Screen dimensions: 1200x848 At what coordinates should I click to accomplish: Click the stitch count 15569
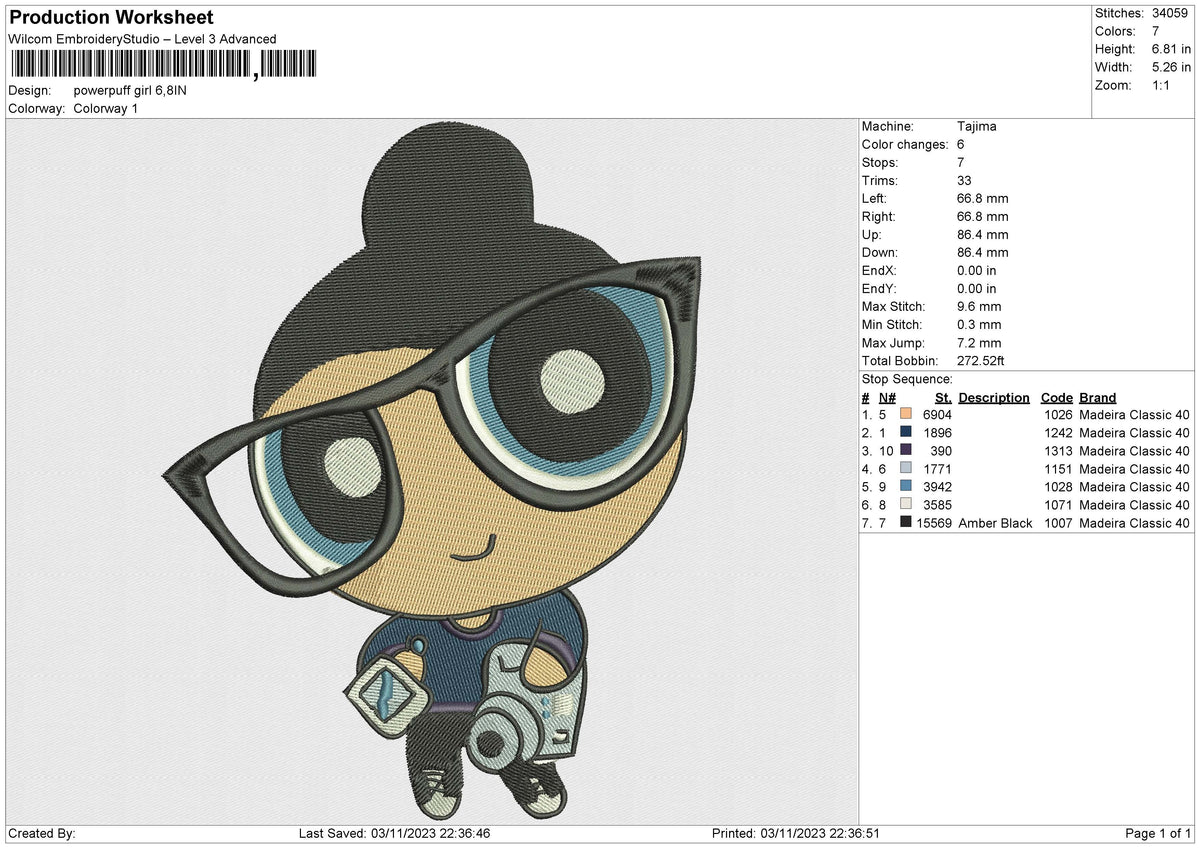pyautogui.click(x=933, y=523)
